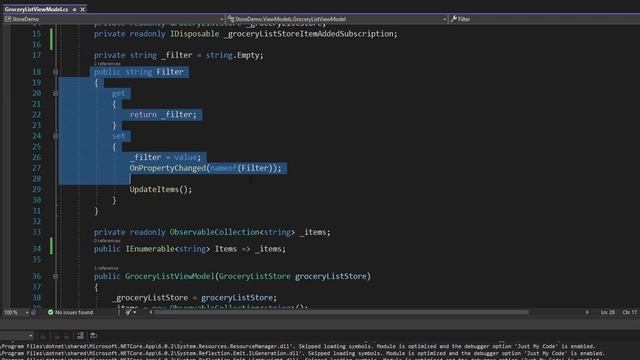Viewport: 640px width, 360px height.
Task: Collapse the GroceryListViewModel constructor on line 36
Action: [x=56, y=276]
